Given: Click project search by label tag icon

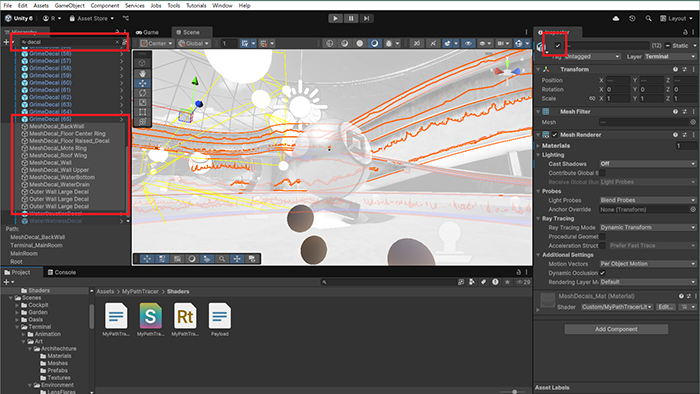Looking at the screenshot, I should point(483,282).
